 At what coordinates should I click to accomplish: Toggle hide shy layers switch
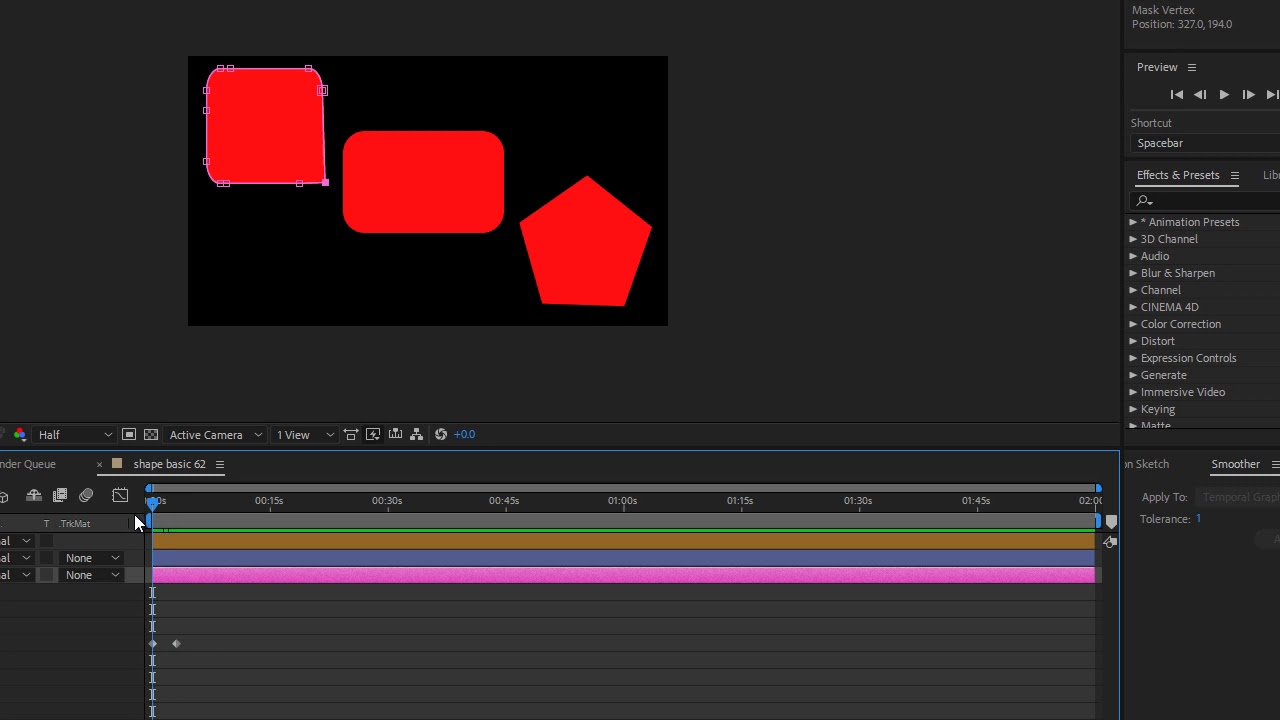tap(34, 495)
